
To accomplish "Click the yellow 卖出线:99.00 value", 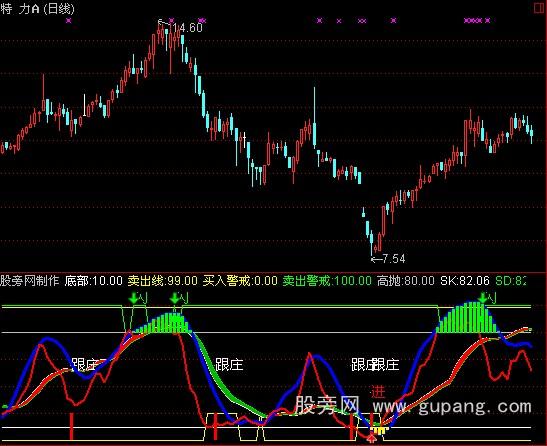I will (x=163, y=281).
